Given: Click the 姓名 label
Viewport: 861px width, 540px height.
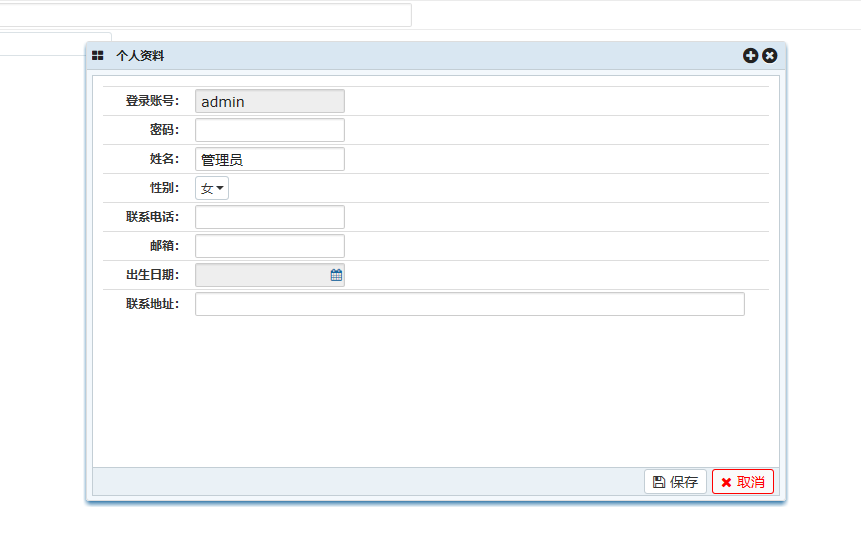Looking at the screenshot, I should (164, 159).
